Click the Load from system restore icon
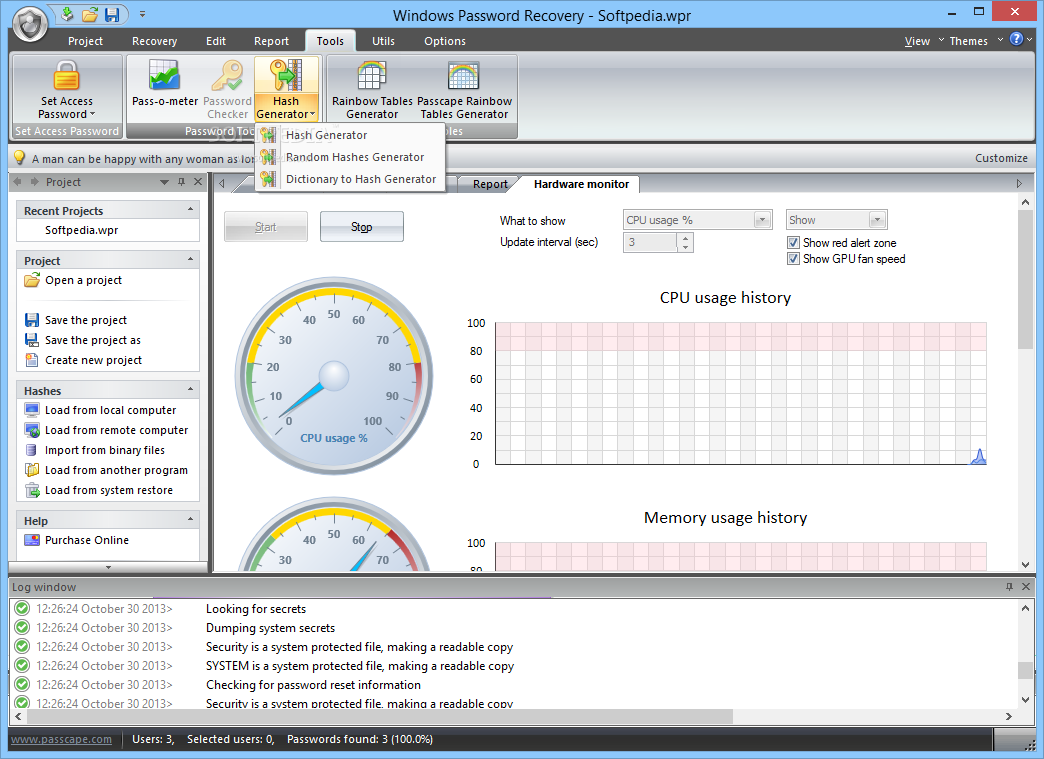Screen dimensions: 1044x759 (x=32, y=490)
